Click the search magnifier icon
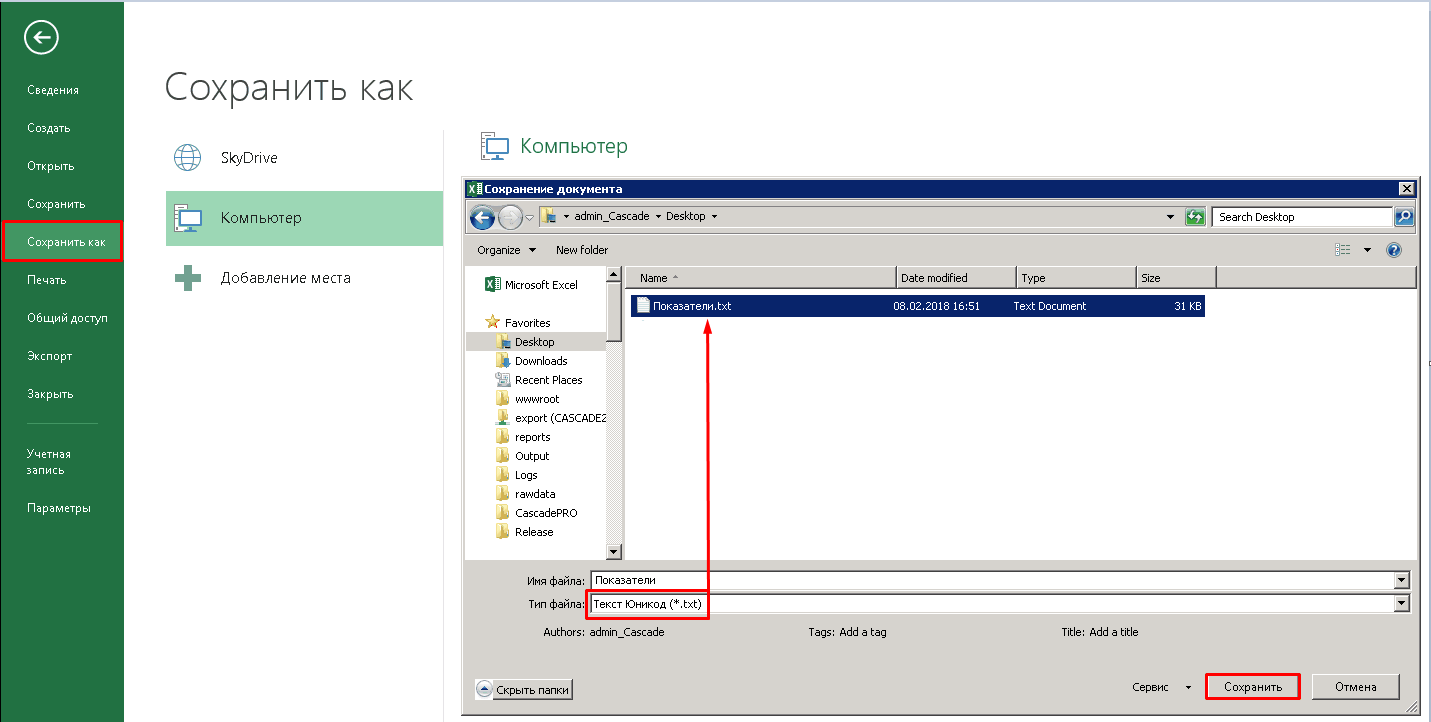This screenshot has width=1431, height=722. pyautogui.click(x=1404, y=217)
